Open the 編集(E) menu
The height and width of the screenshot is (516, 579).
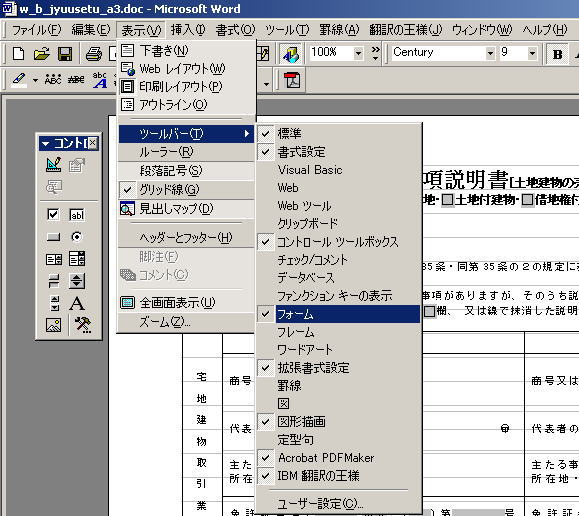pyautogui.click(x=91, y=30)
